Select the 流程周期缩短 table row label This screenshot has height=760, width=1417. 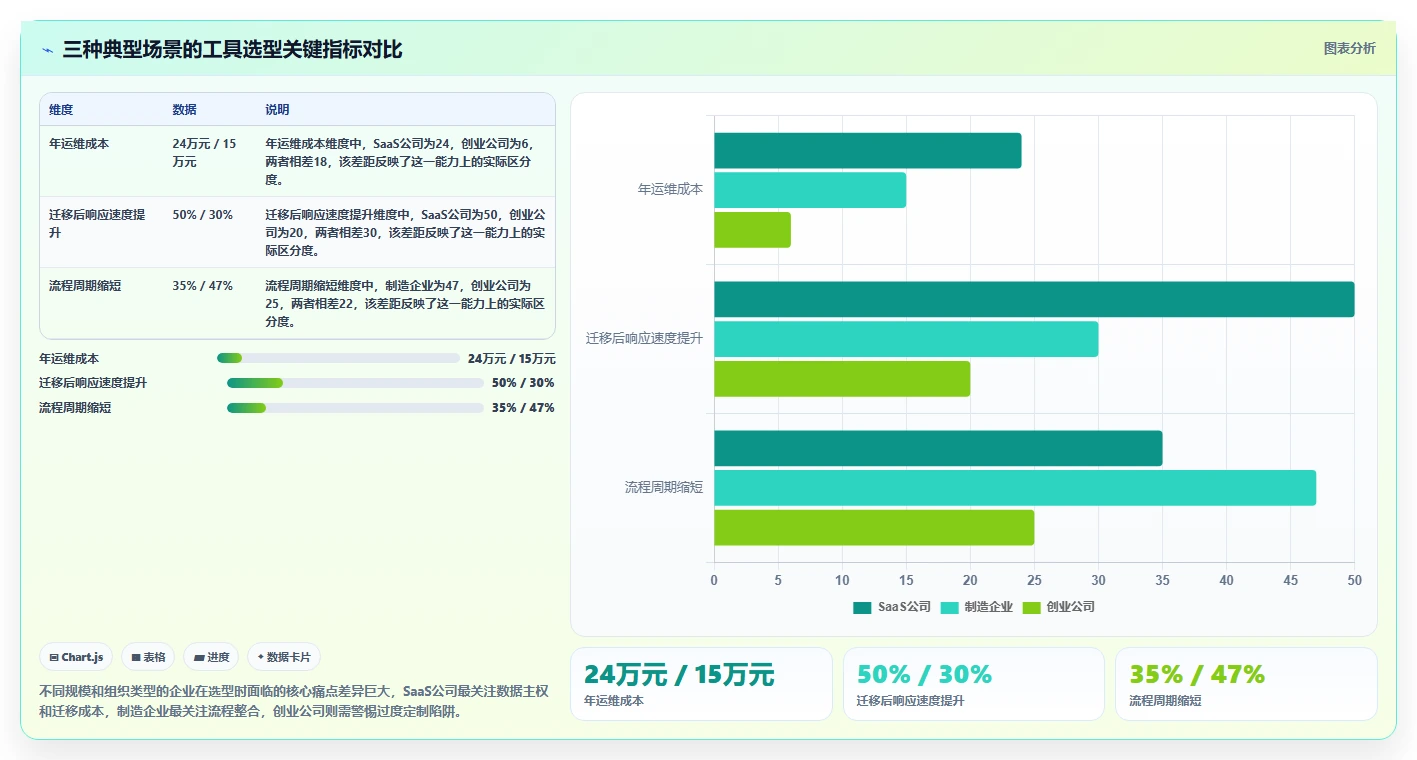pyautogui.click(x=85, y=286)
